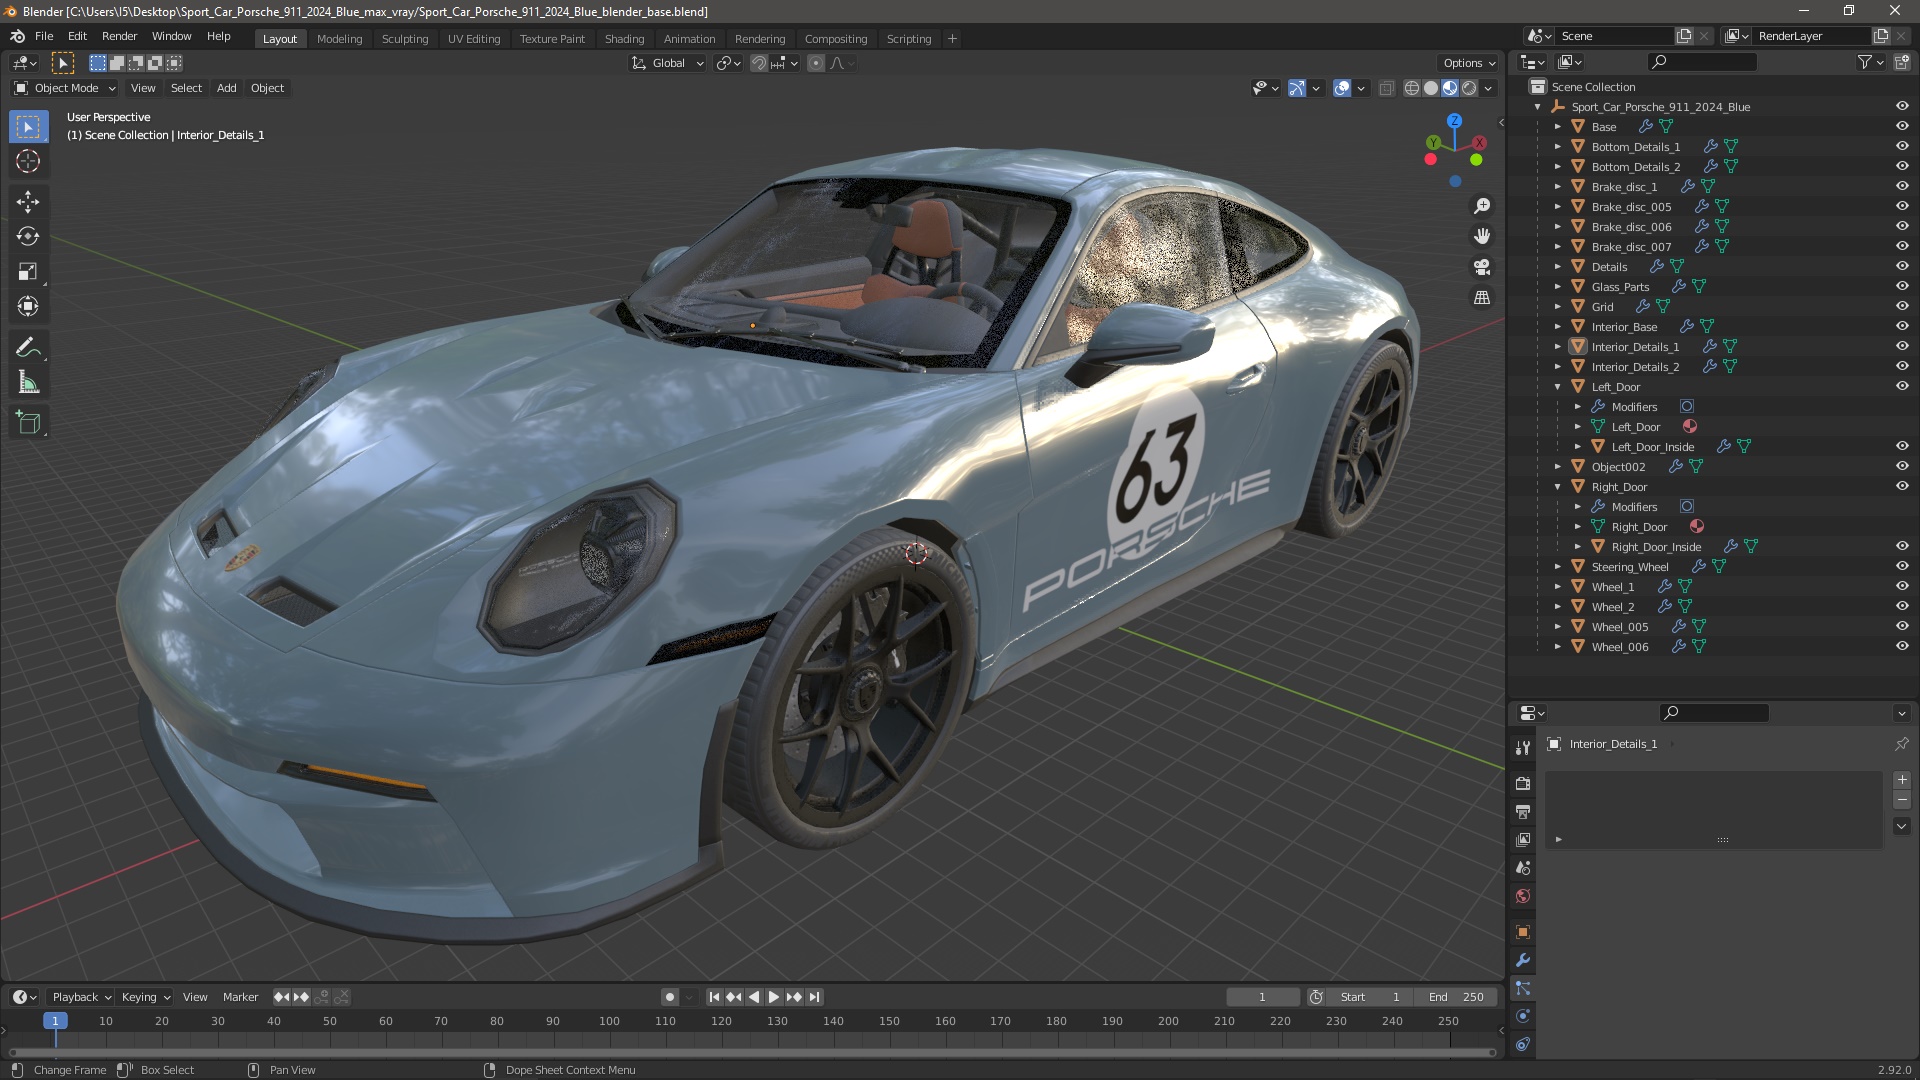Open the Playback dropdown in timeline
This screenshot has width=1920, height=1080.
click(x=81, y=997)
